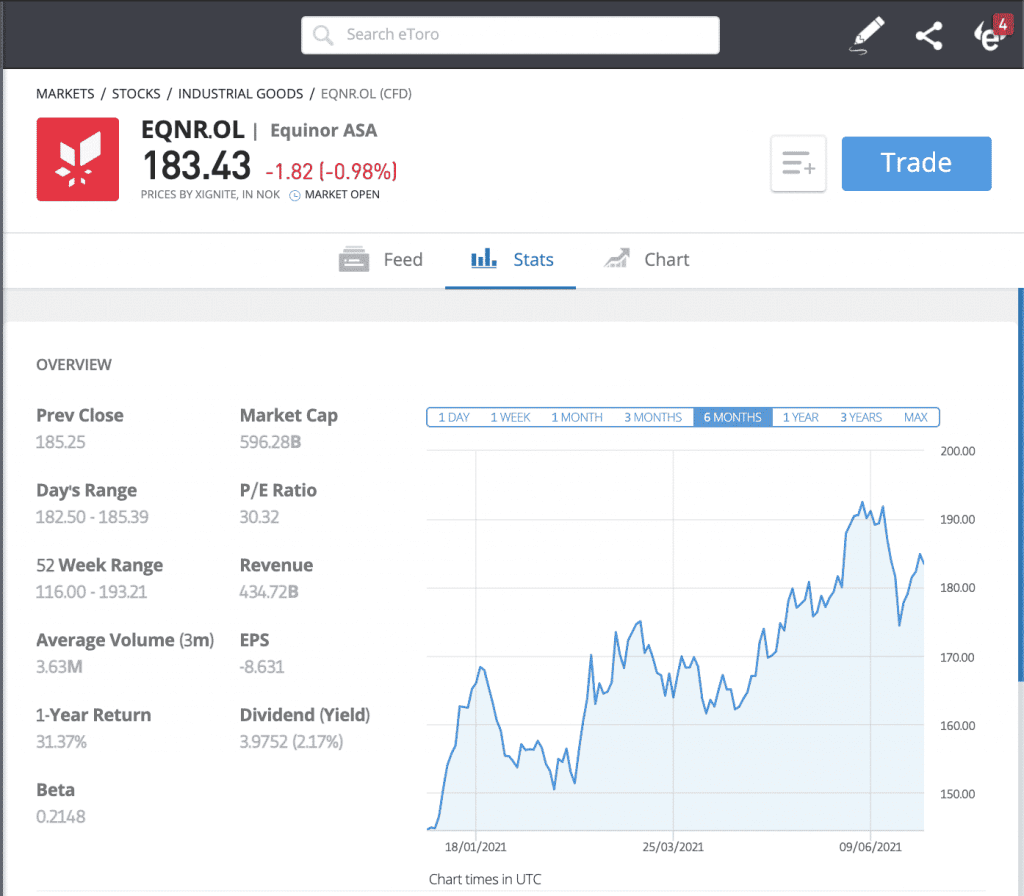The height and width of the screenshot is (896, 1024).
Task: Open eToro notifications icon with badge
Action: (989, 35)
